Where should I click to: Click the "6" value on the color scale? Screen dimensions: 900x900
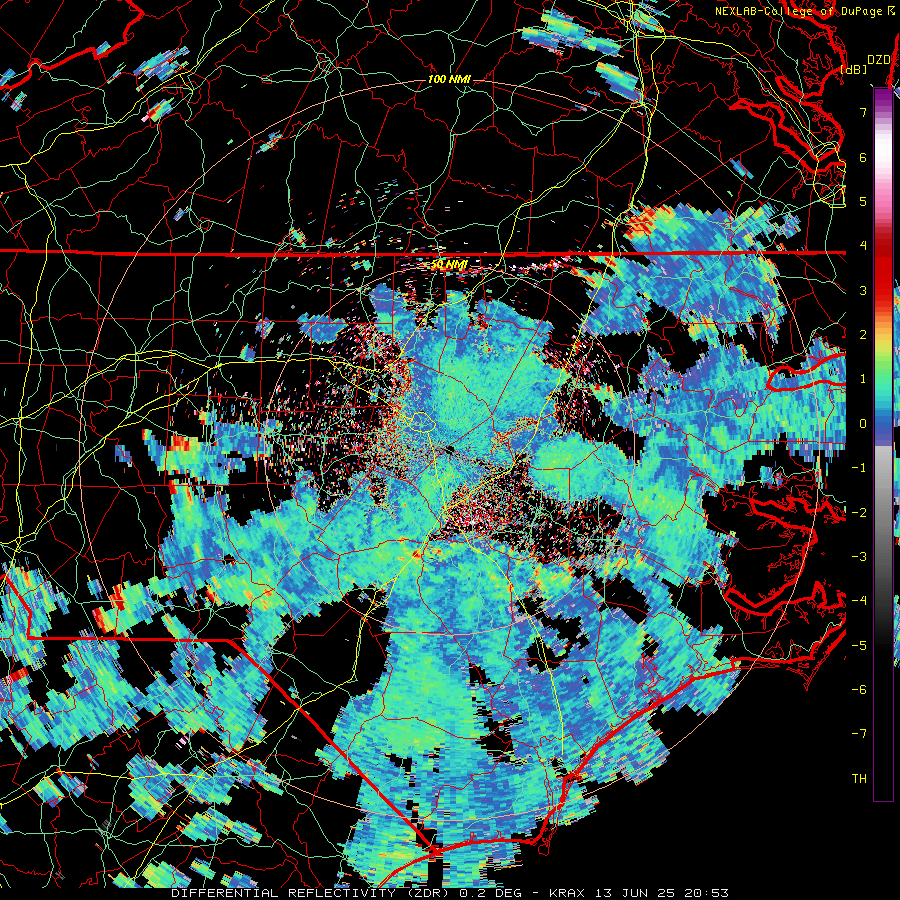(x=863, y=157)
